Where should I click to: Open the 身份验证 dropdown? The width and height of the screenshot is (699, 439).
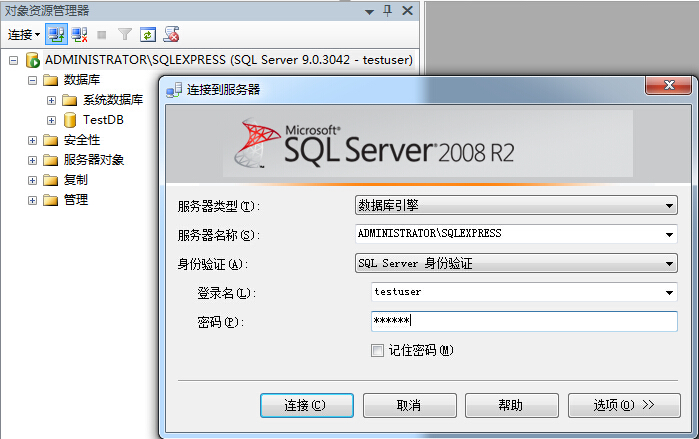click(x=516, y=263)
